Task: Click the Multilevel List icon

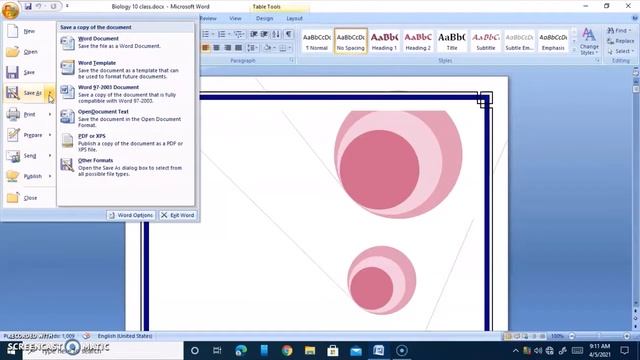Action: click(239, 34)
